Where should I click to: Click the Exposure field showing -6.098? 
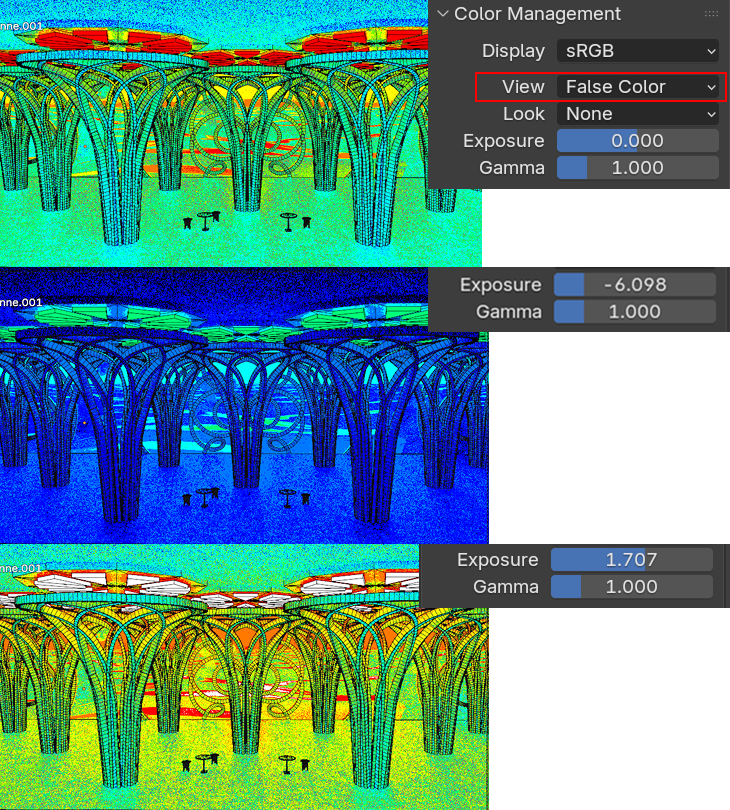click(635, 285)
